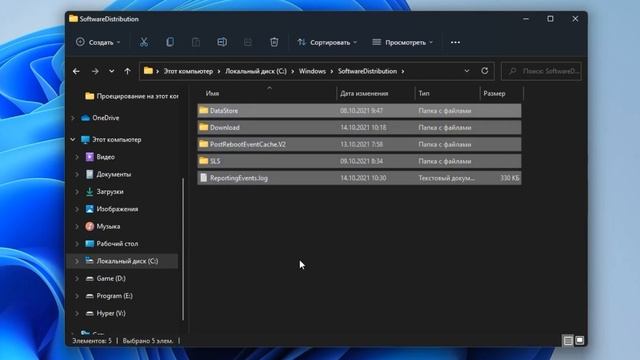Screen dimensions: 640x360
Task: Click Этот компьютер in address breadcrumb
Action: [x=188, y=71]
